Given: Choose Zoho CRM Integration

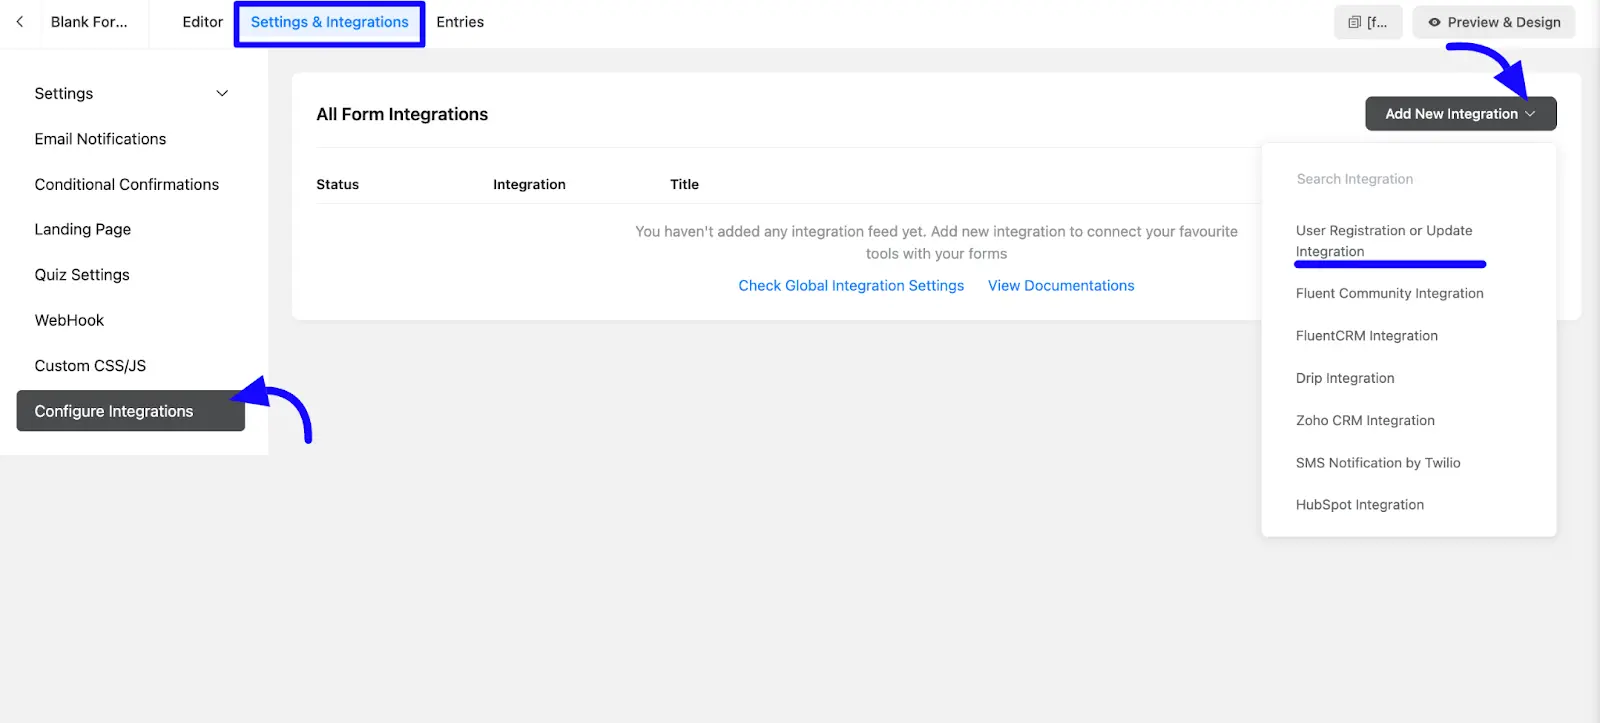Looking at the screenshot, I should point(1365,421).
